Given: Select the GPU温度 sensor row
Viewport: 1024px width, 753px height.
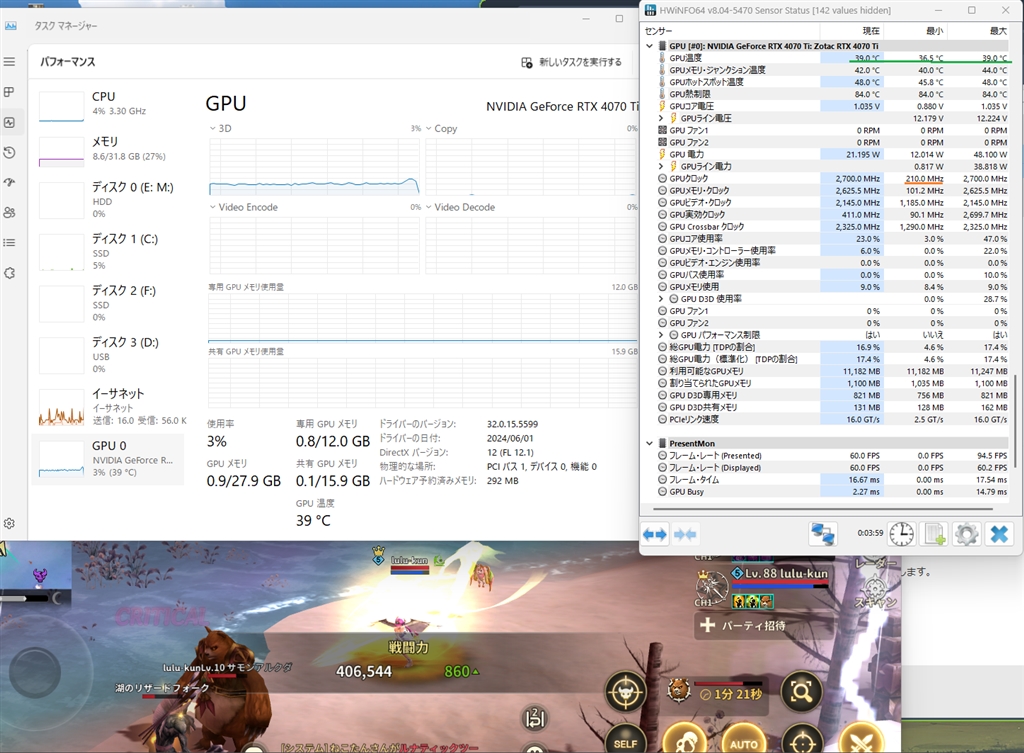Looking at the screenshot, I should 826,58.
